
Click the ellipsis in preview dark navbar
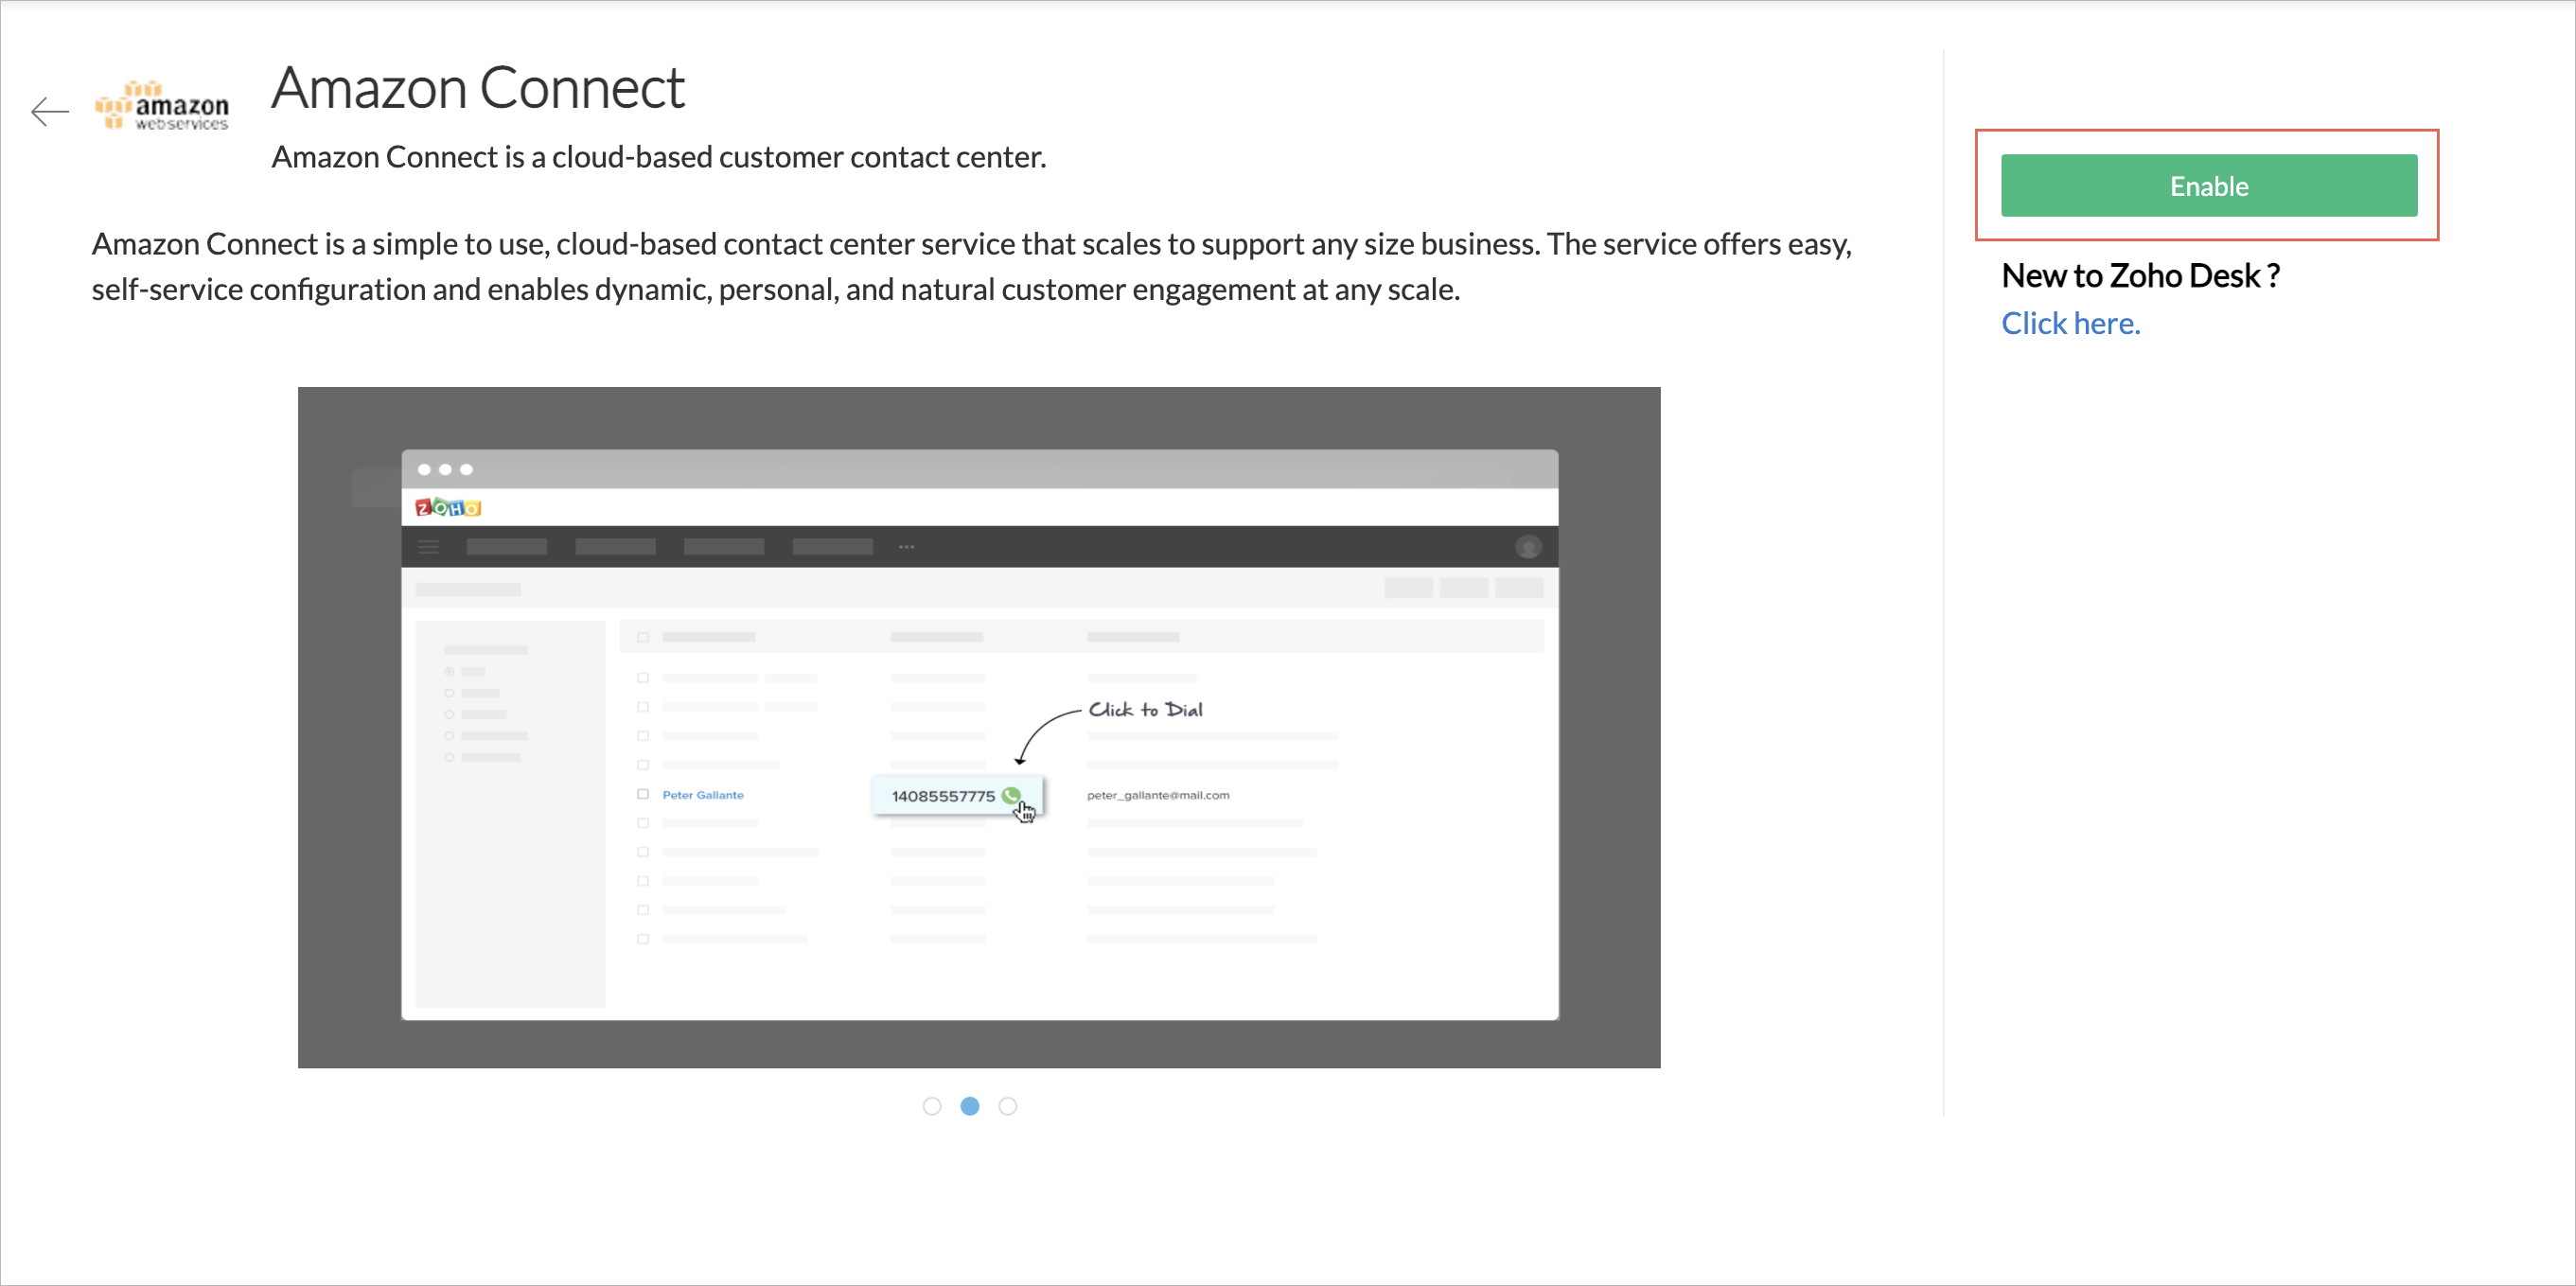(x=906, y=547)
